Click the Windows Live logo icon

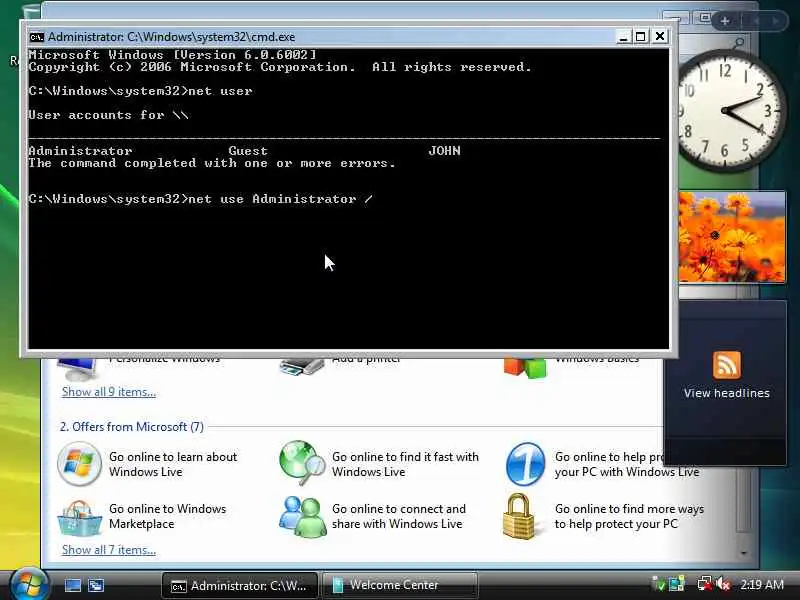coord(79,464)
